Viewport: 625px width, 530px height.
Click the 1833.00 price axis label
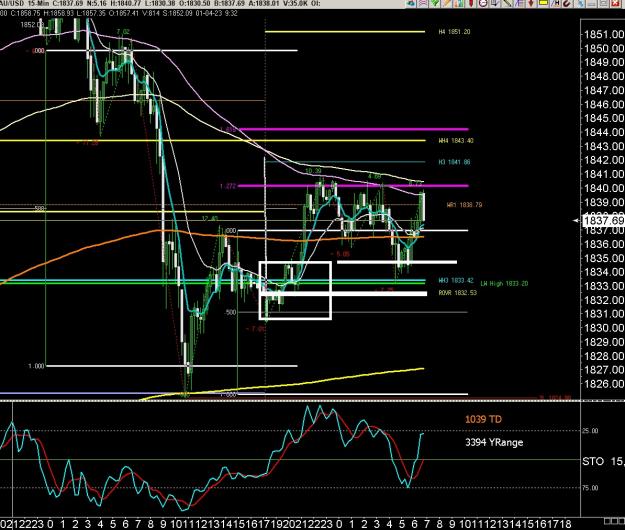[604, 286]
